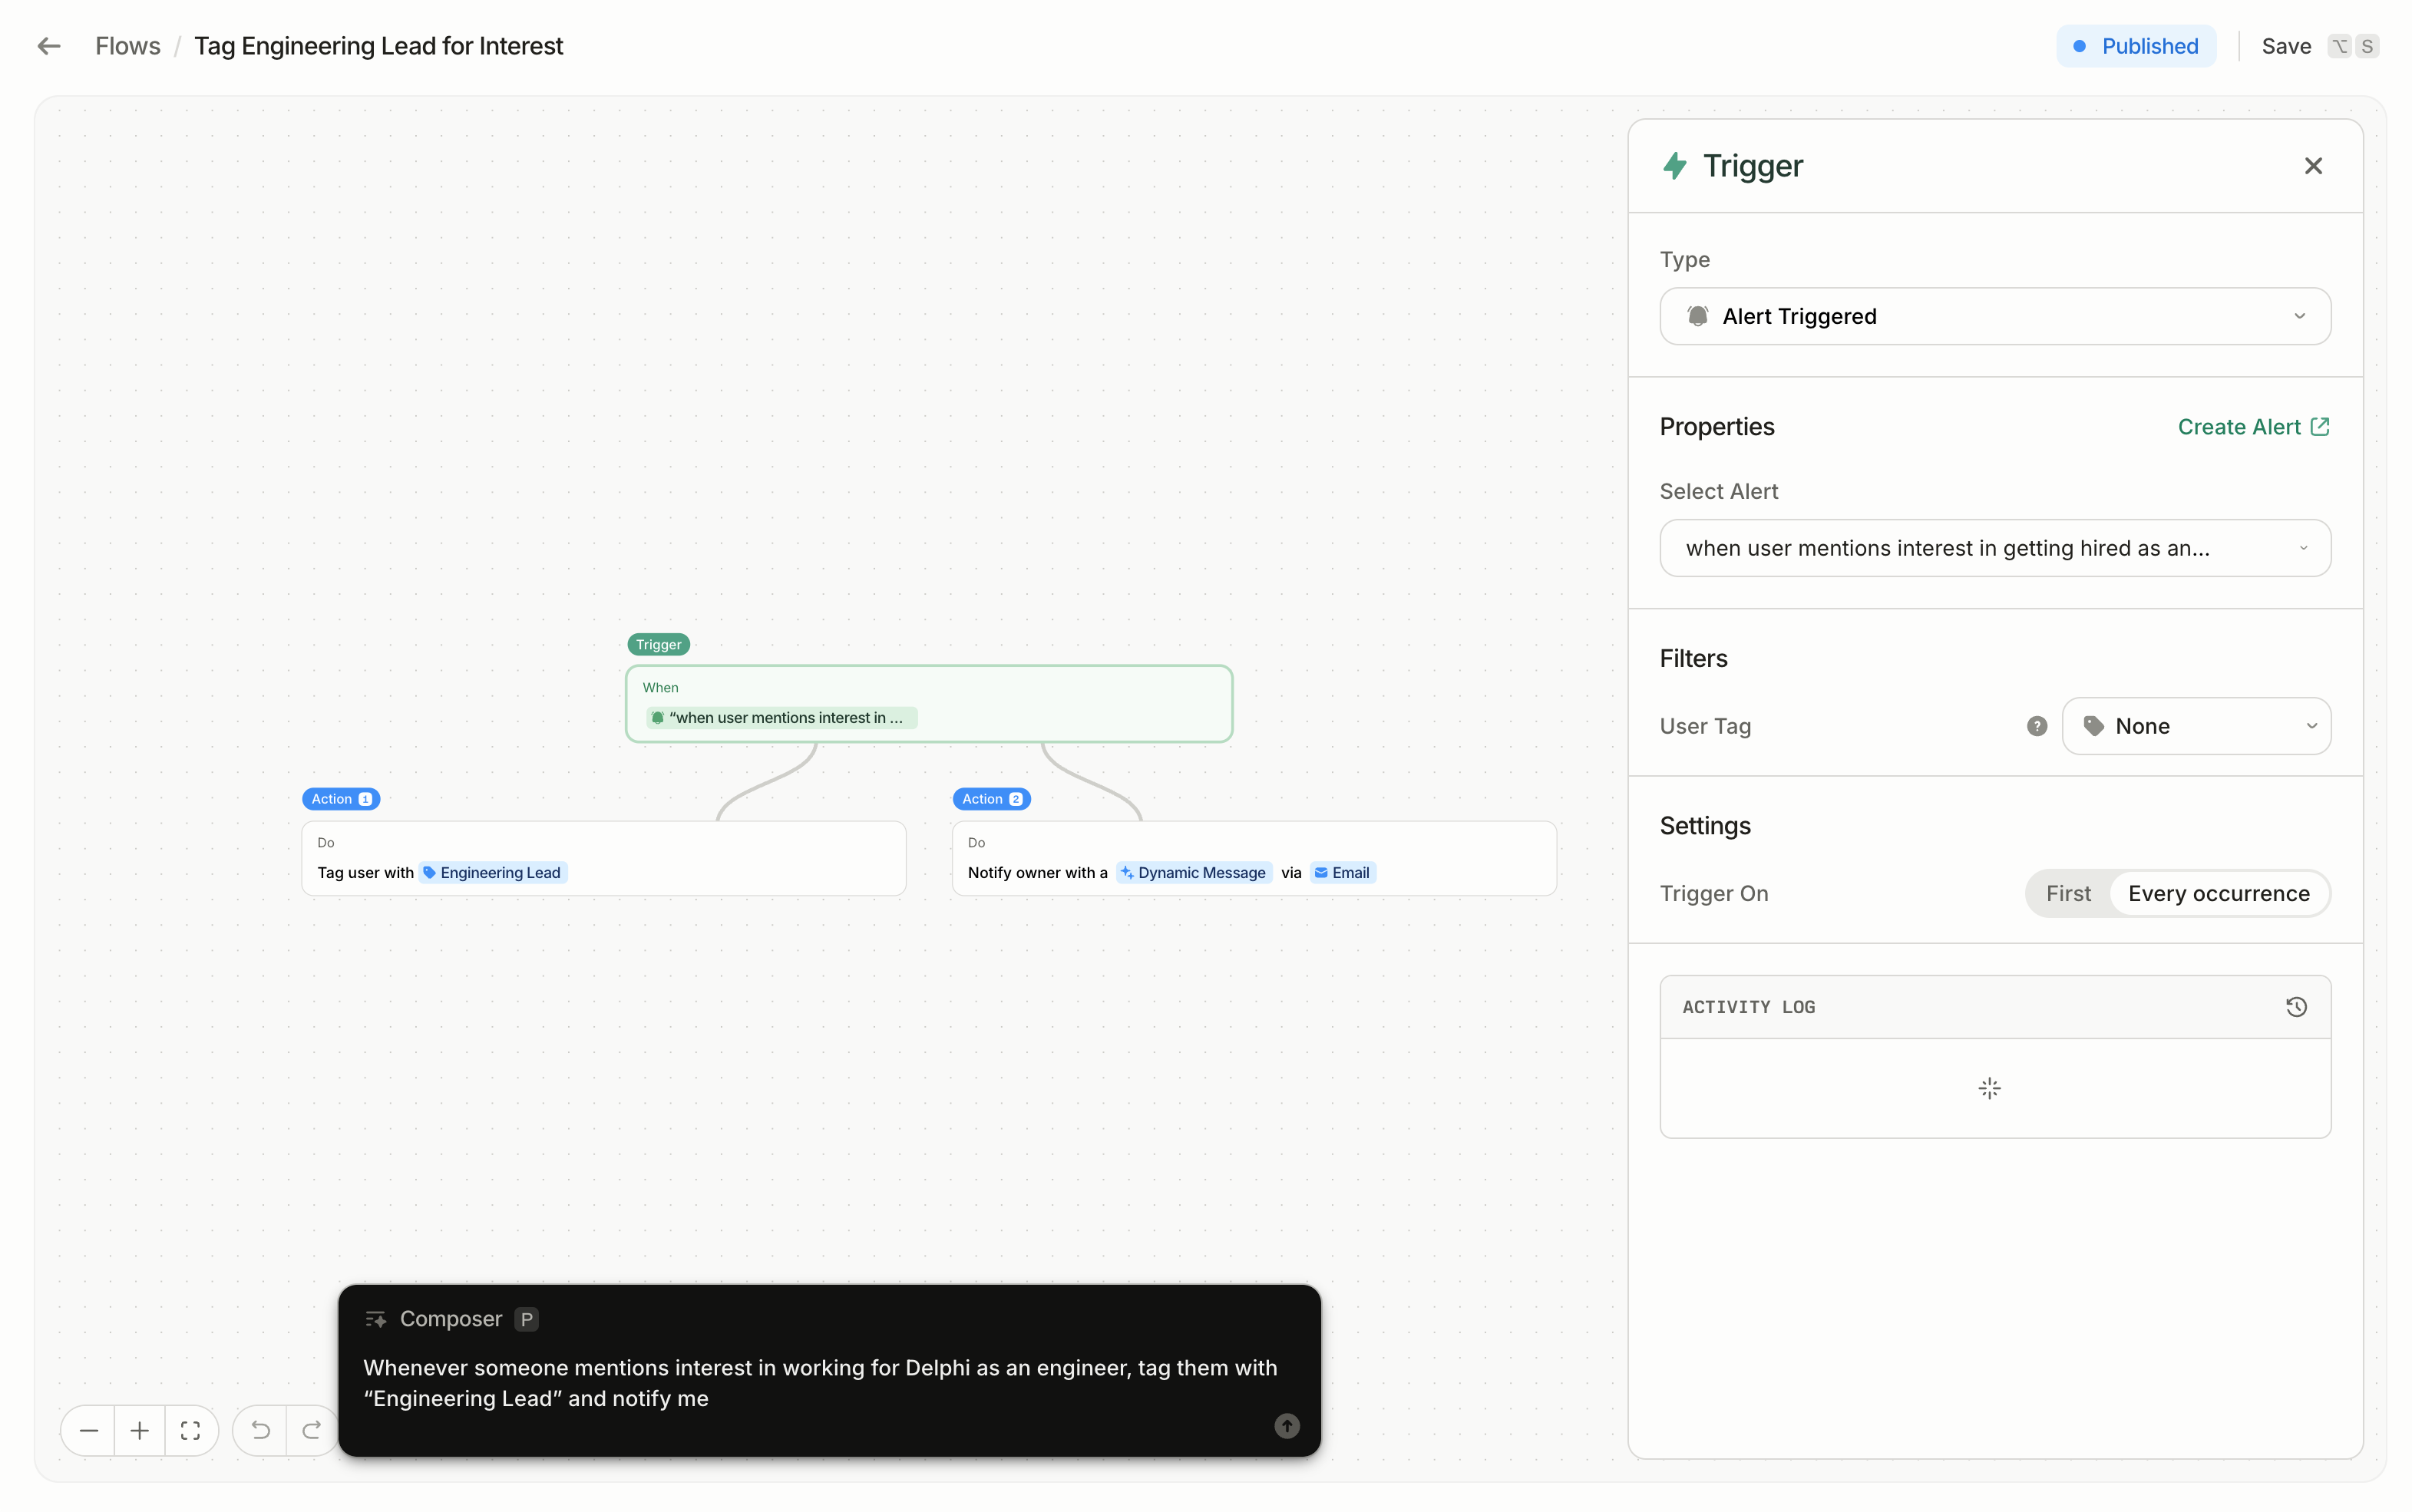Image resolution: width=2412 pixels, height=1512 pixels.
Task: Toggle the Published status badge
Action: [2136, 46]
